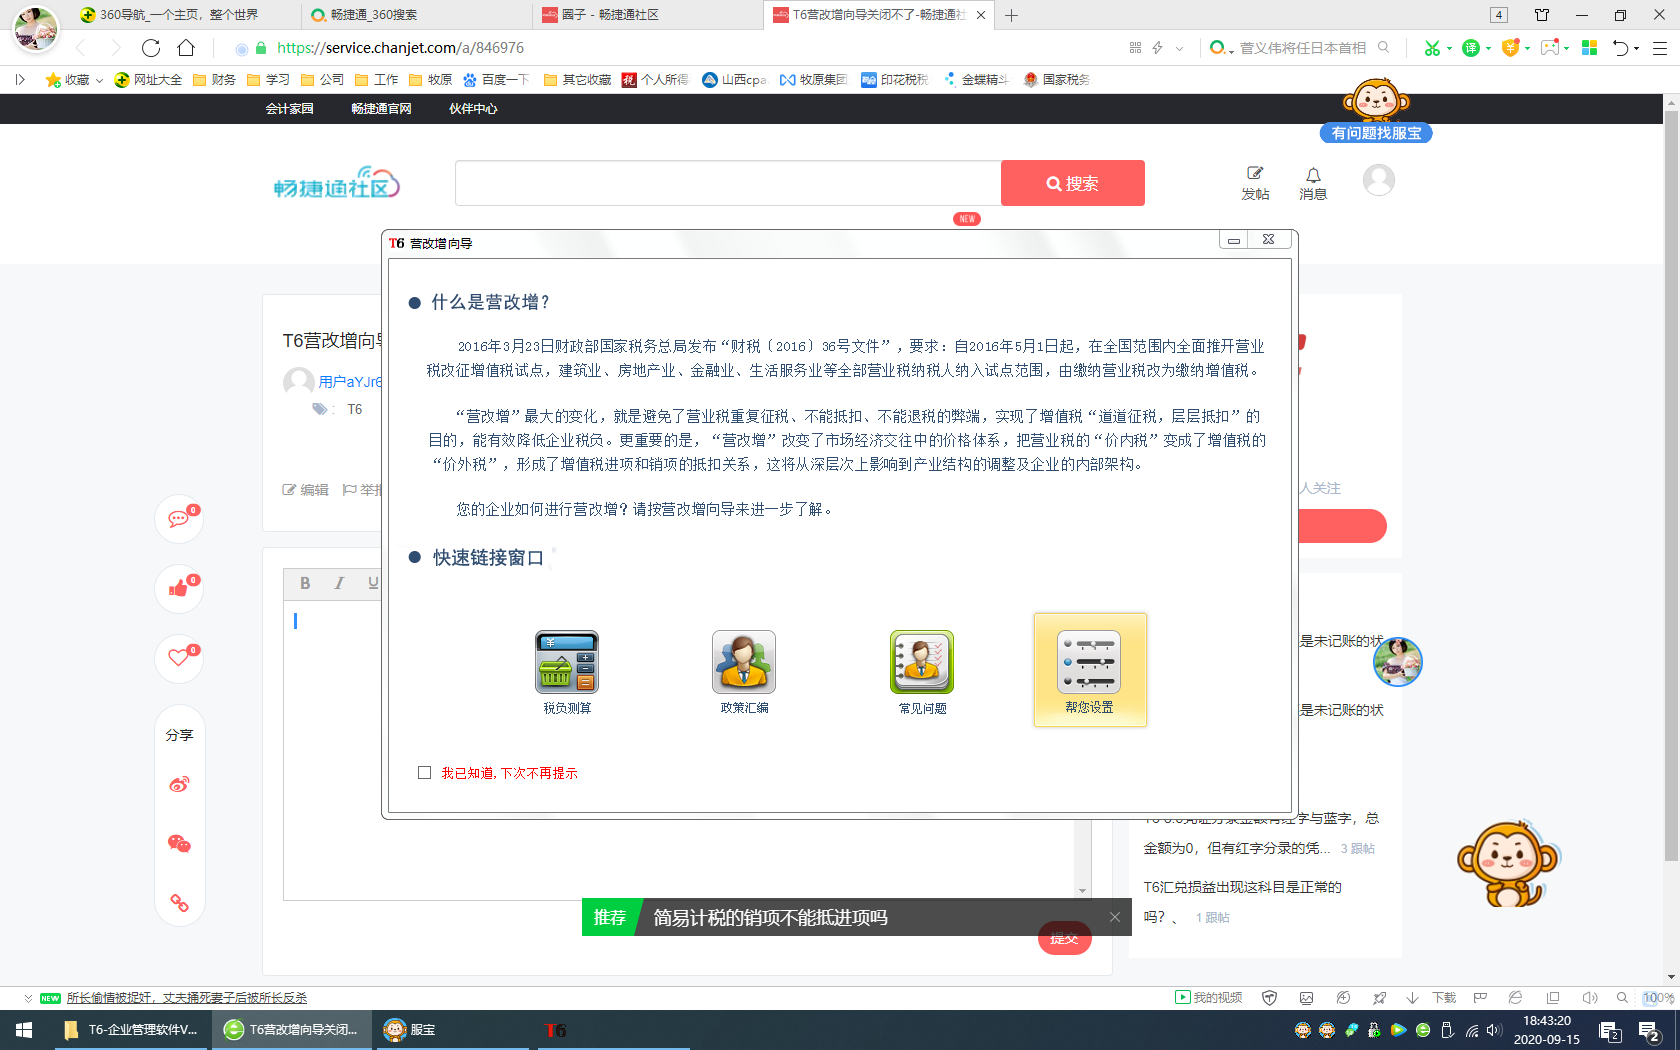Click the user avatar in the header

pos(1379,180)
